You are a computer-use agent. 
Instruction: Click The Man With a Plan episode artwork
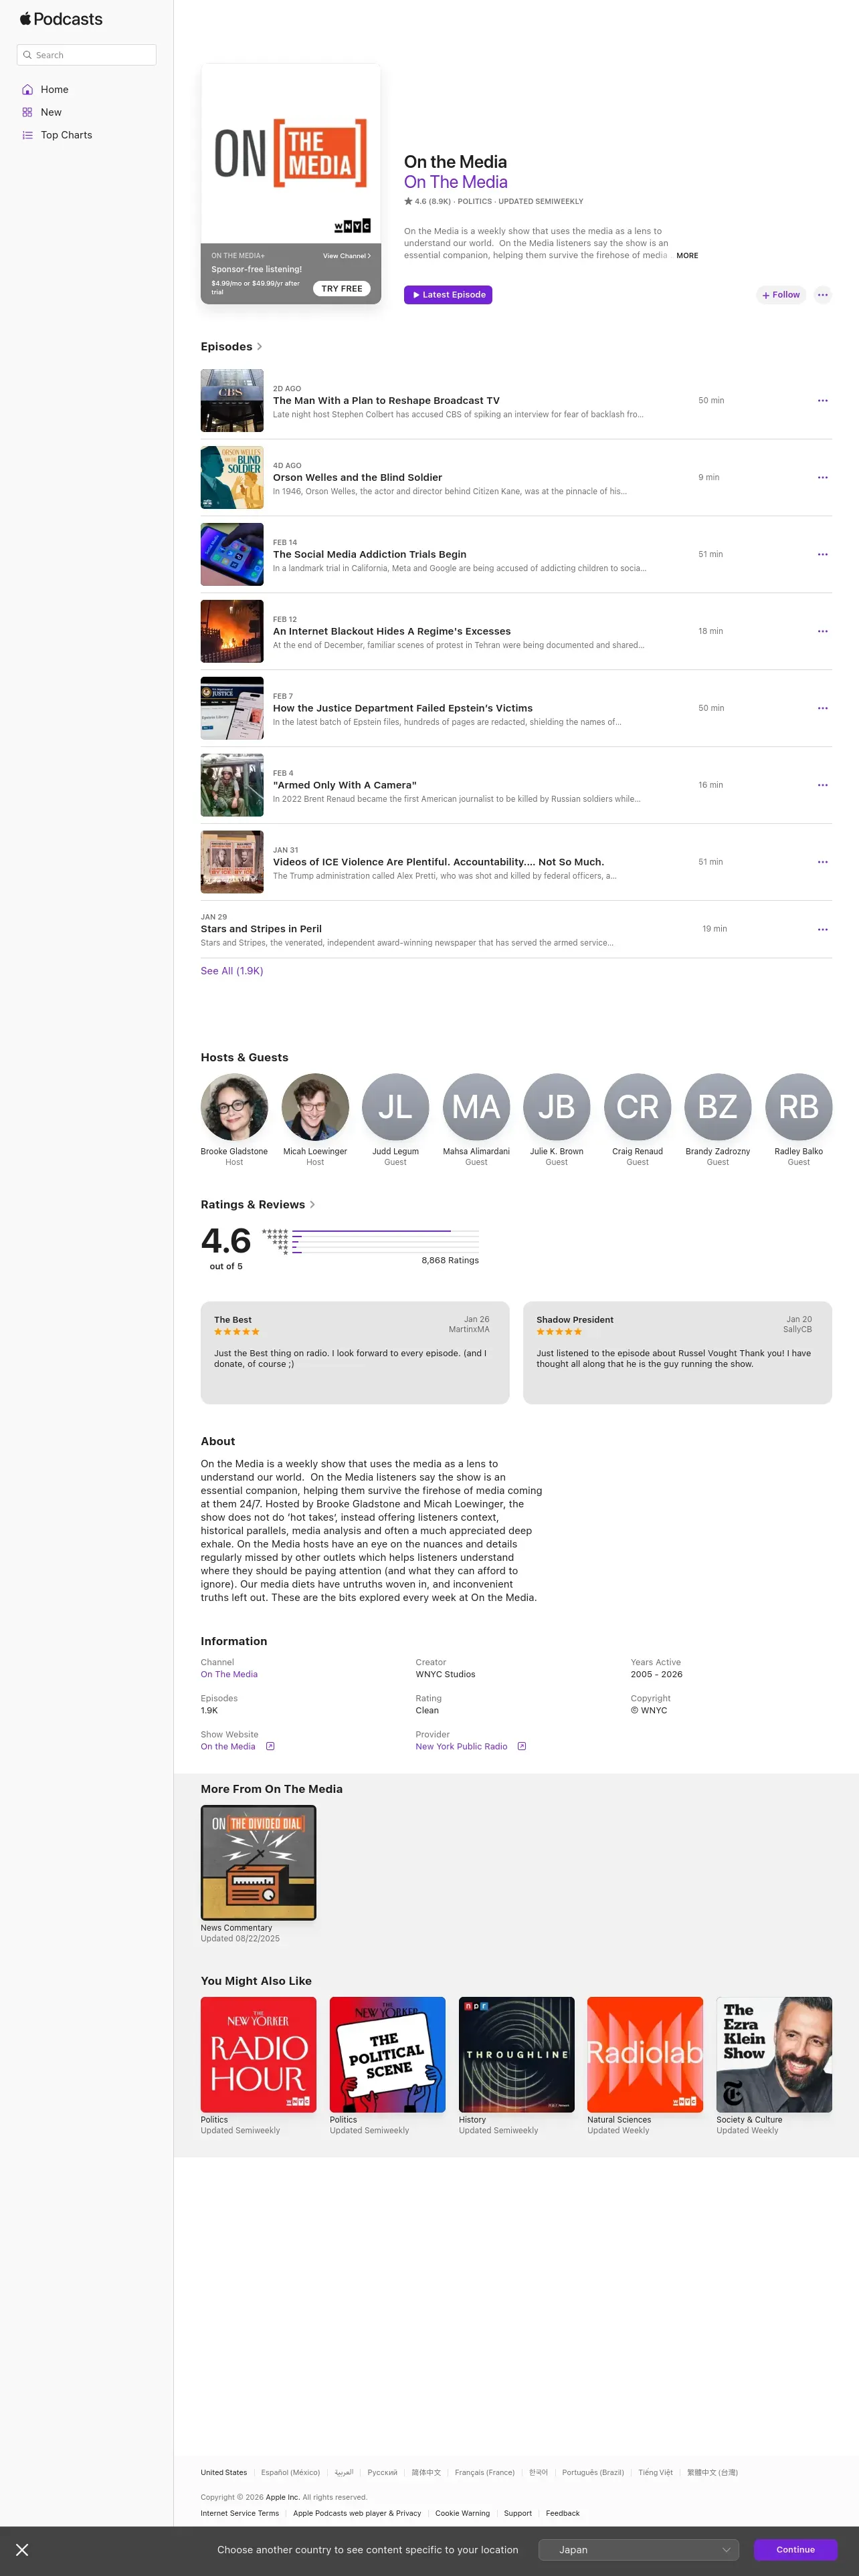tap(232, 401)
